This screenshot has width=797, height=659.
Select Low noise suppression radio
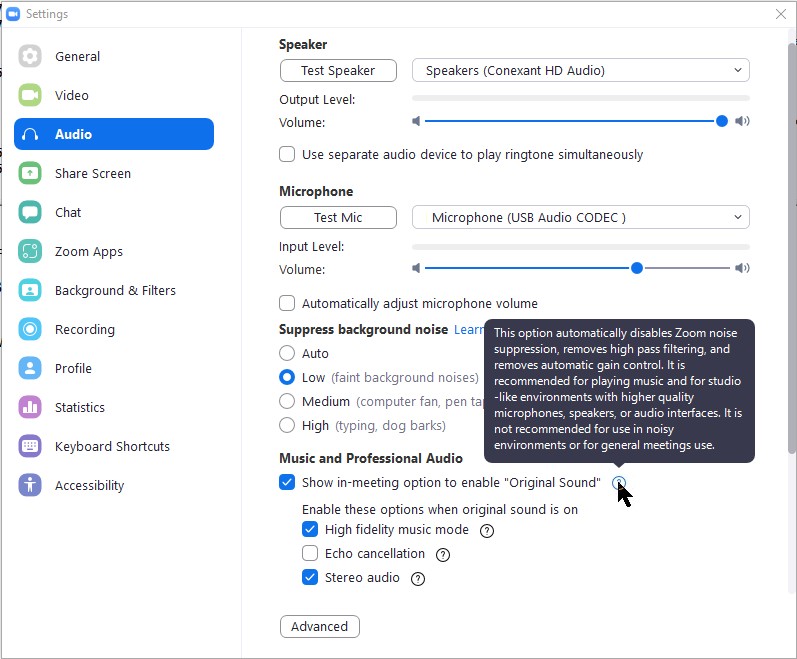287,377
